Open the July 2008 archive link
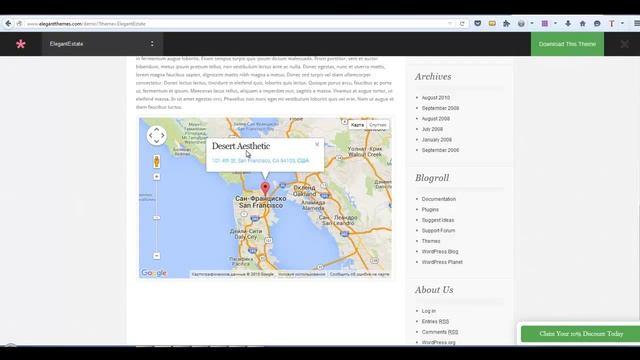This screenshot has width=640, height=360. pos(432,129)
